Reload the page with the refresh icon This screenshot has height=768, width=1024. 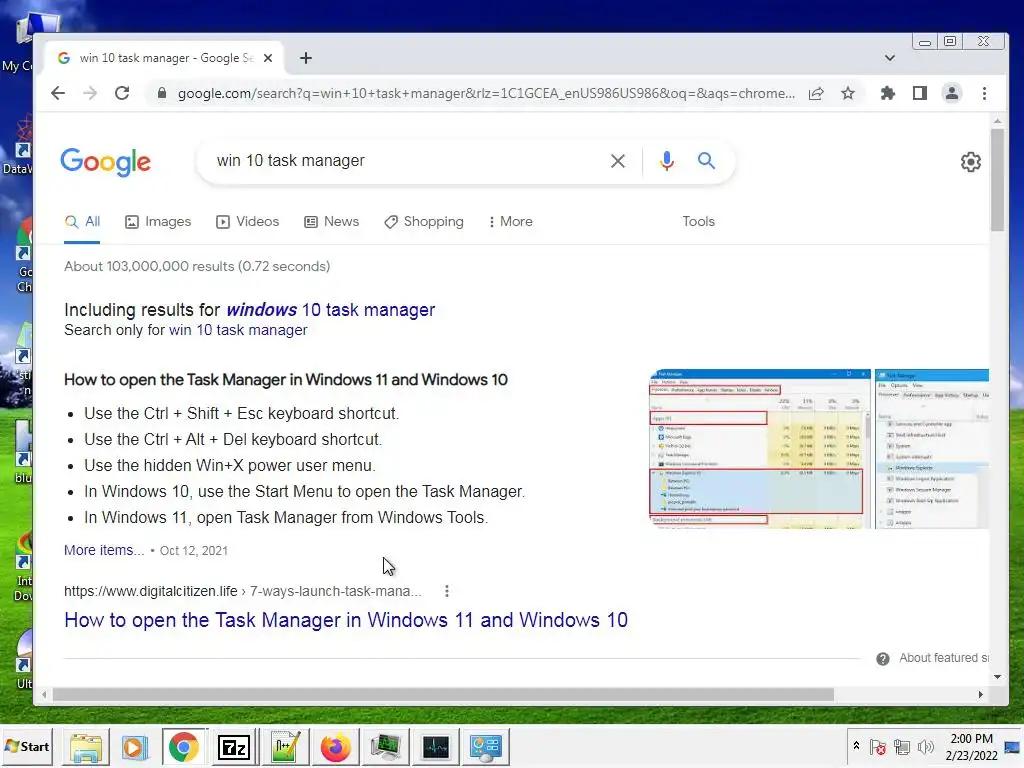[122, 93]
